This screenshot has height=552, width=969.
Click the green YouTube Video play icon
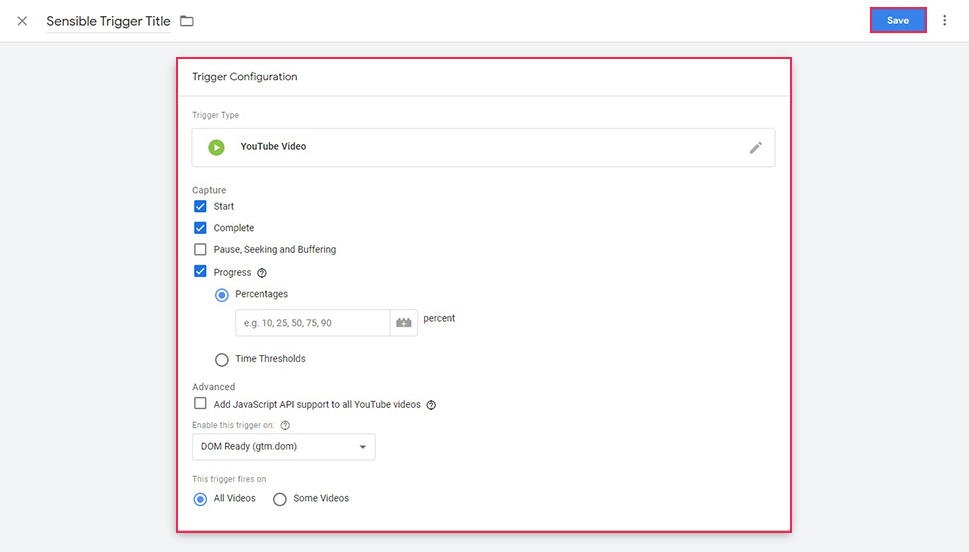pyautogui.click(x=216, y=147)
